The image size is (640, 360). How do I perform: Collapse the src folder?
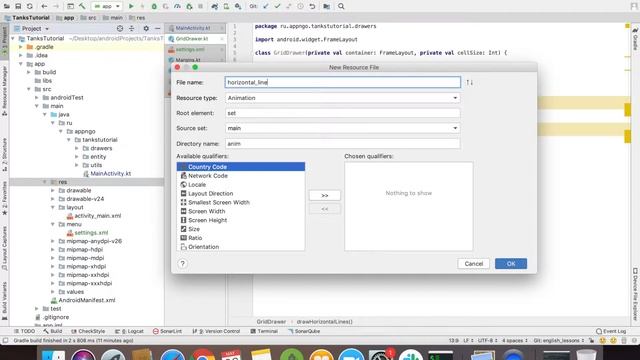click(29, 89)
